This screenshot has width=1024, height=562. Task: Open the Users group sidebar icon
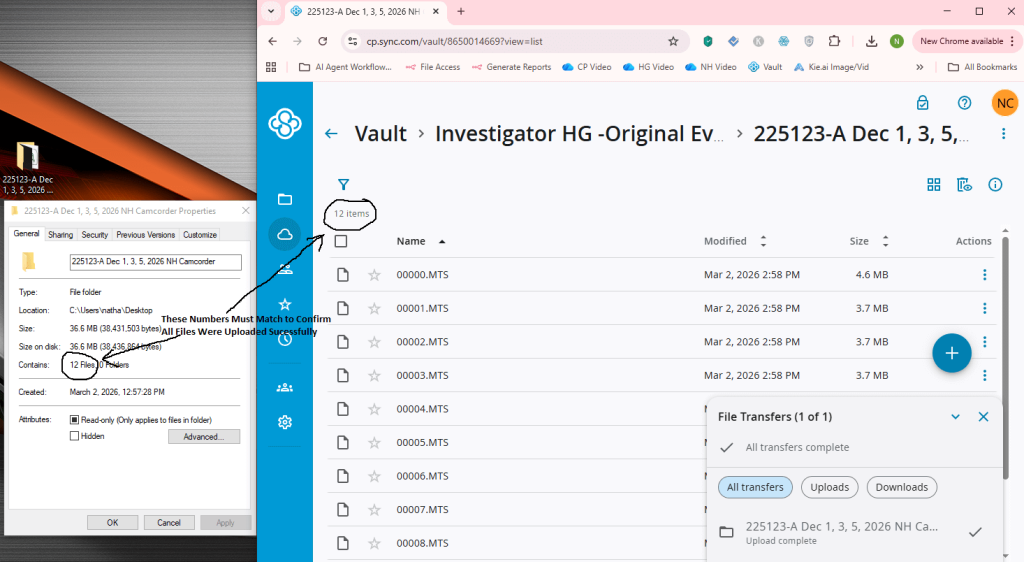pos(285,387)
